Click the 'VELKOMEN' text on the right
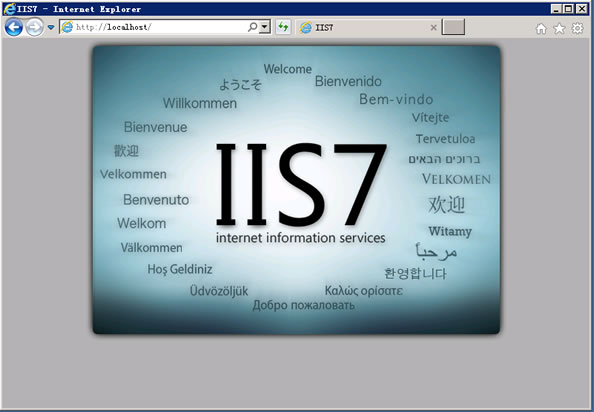The image size is (594, 412). (x=456, y=179)
